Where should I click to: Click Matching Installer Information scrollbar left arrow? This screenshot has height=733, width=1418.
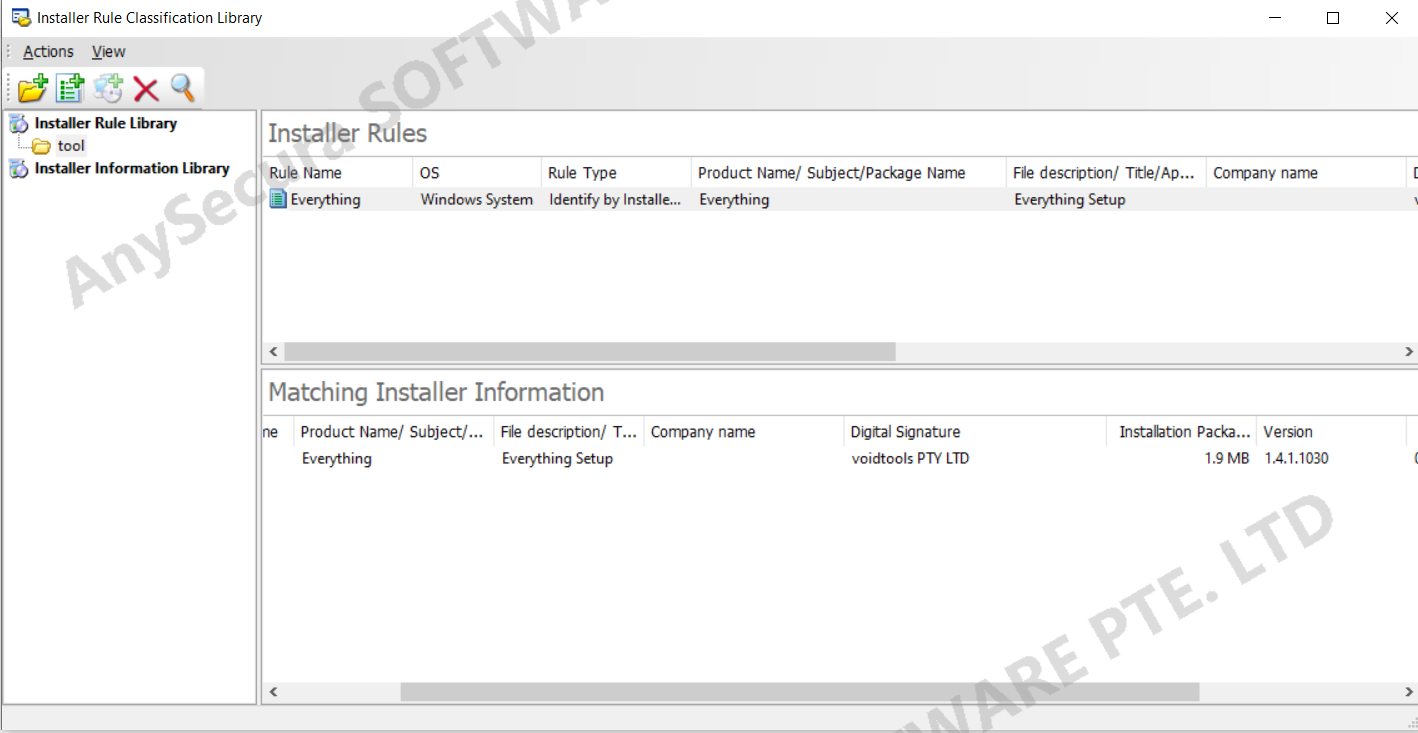(x=273, y=692)
